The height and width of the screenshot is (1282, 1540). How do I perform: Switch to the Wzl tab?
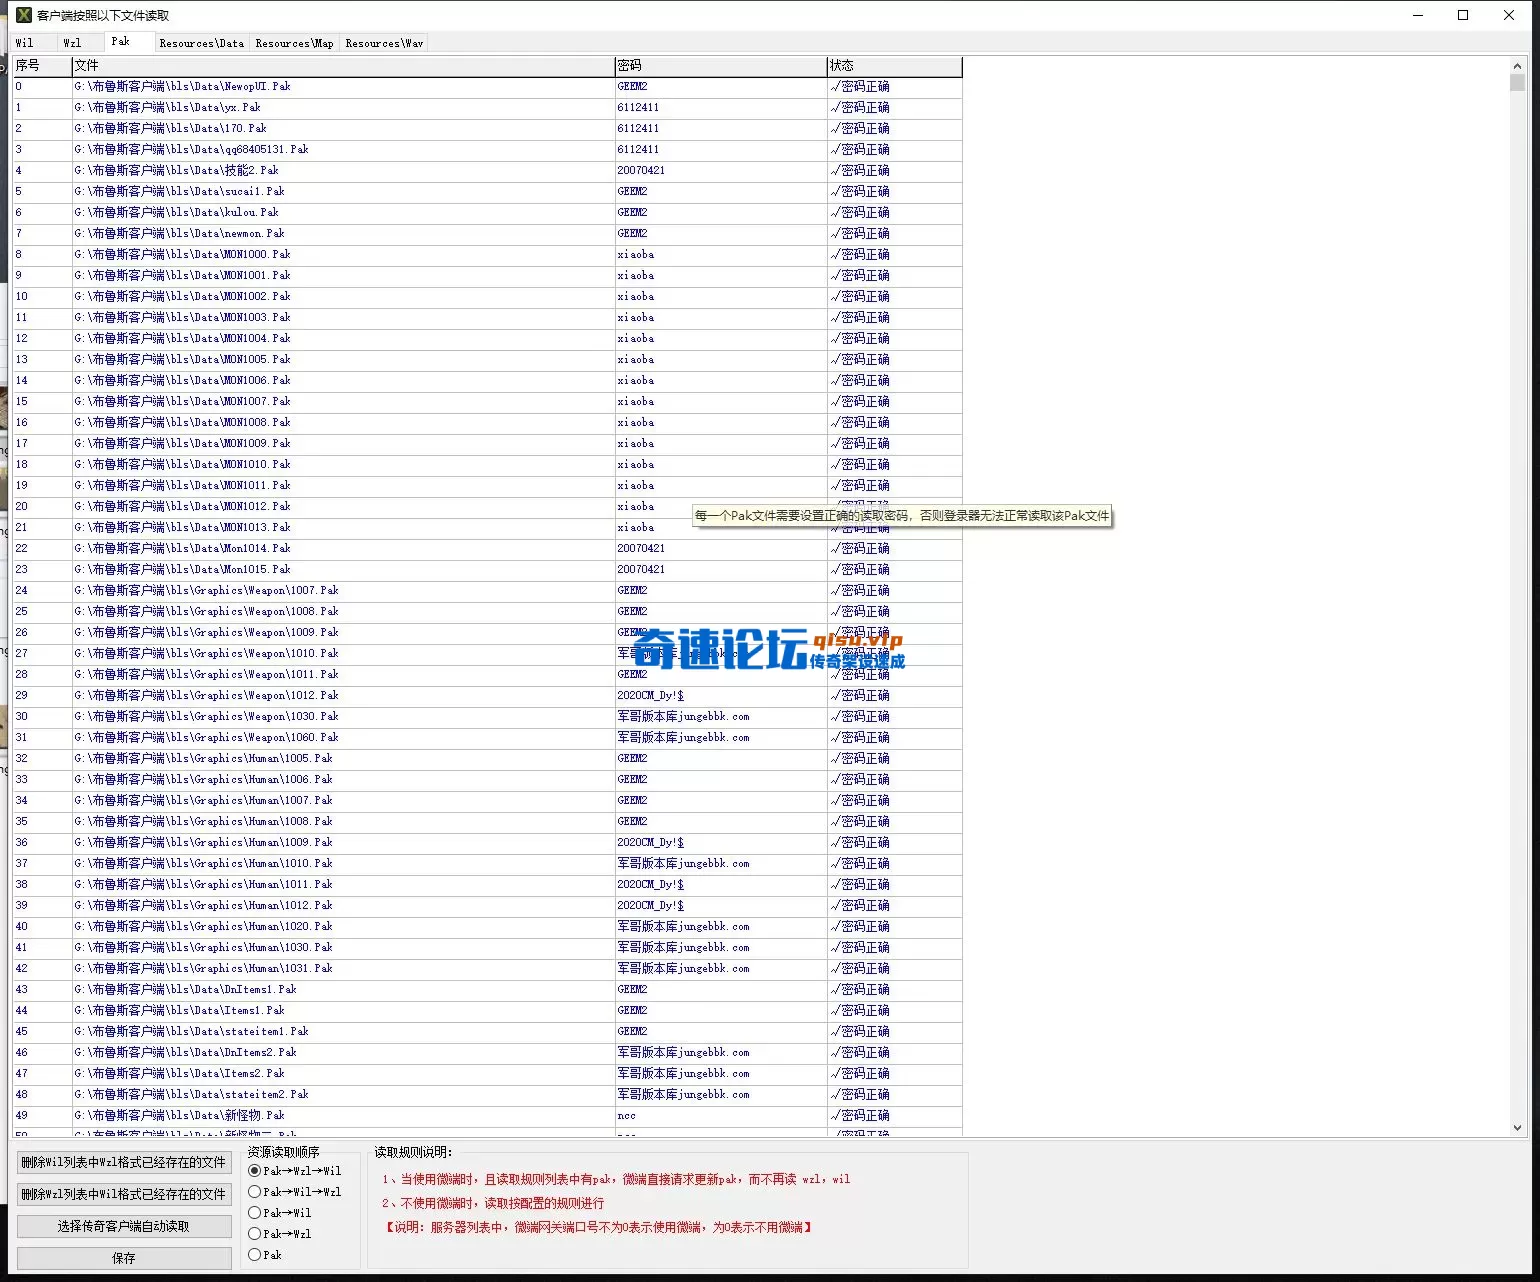pos(74,42)
